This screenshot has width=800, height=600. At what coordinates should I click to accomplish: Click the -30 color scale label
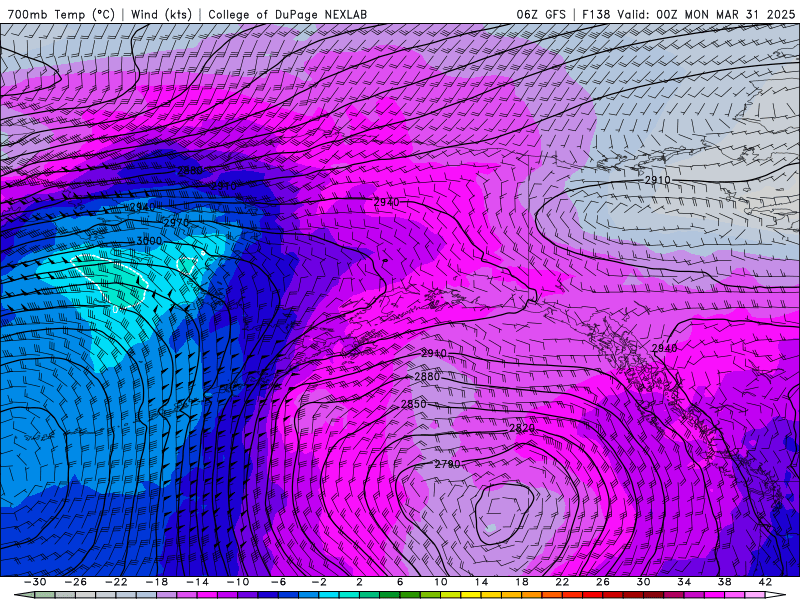coord(35,582)
